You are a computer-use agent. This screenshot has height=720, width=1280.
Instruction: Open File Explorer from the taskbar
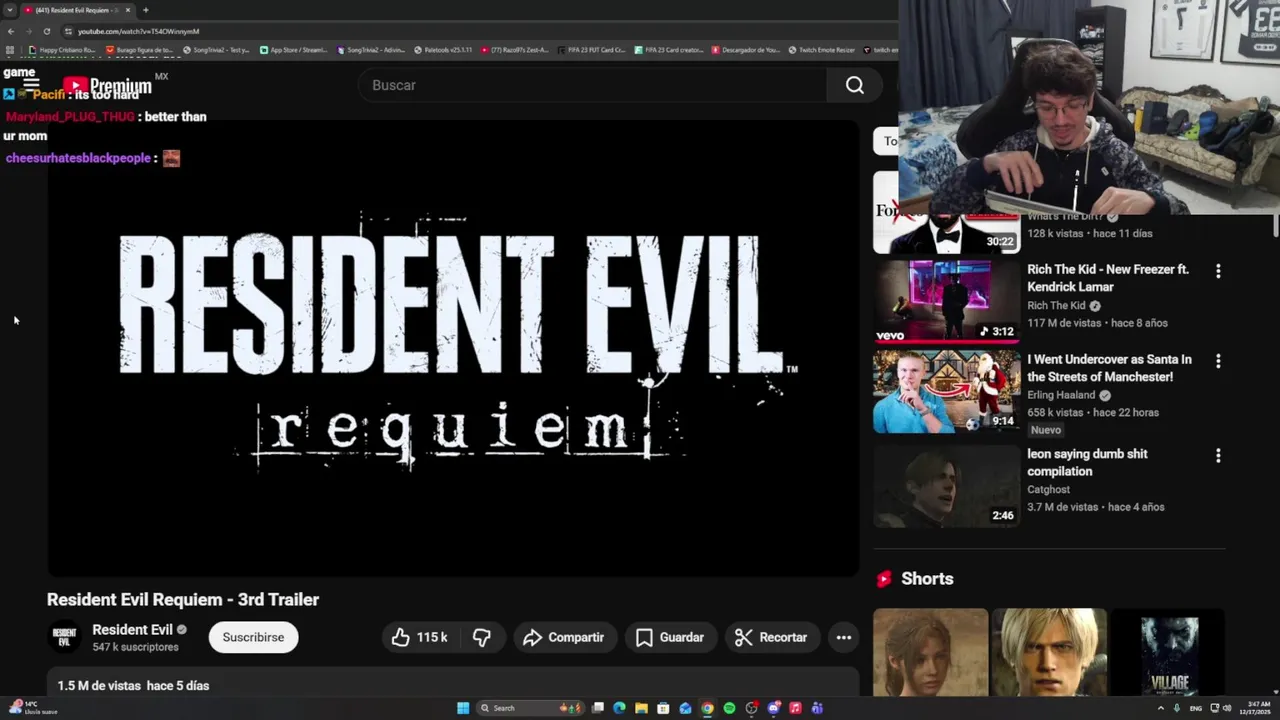(x=641, y=708)
